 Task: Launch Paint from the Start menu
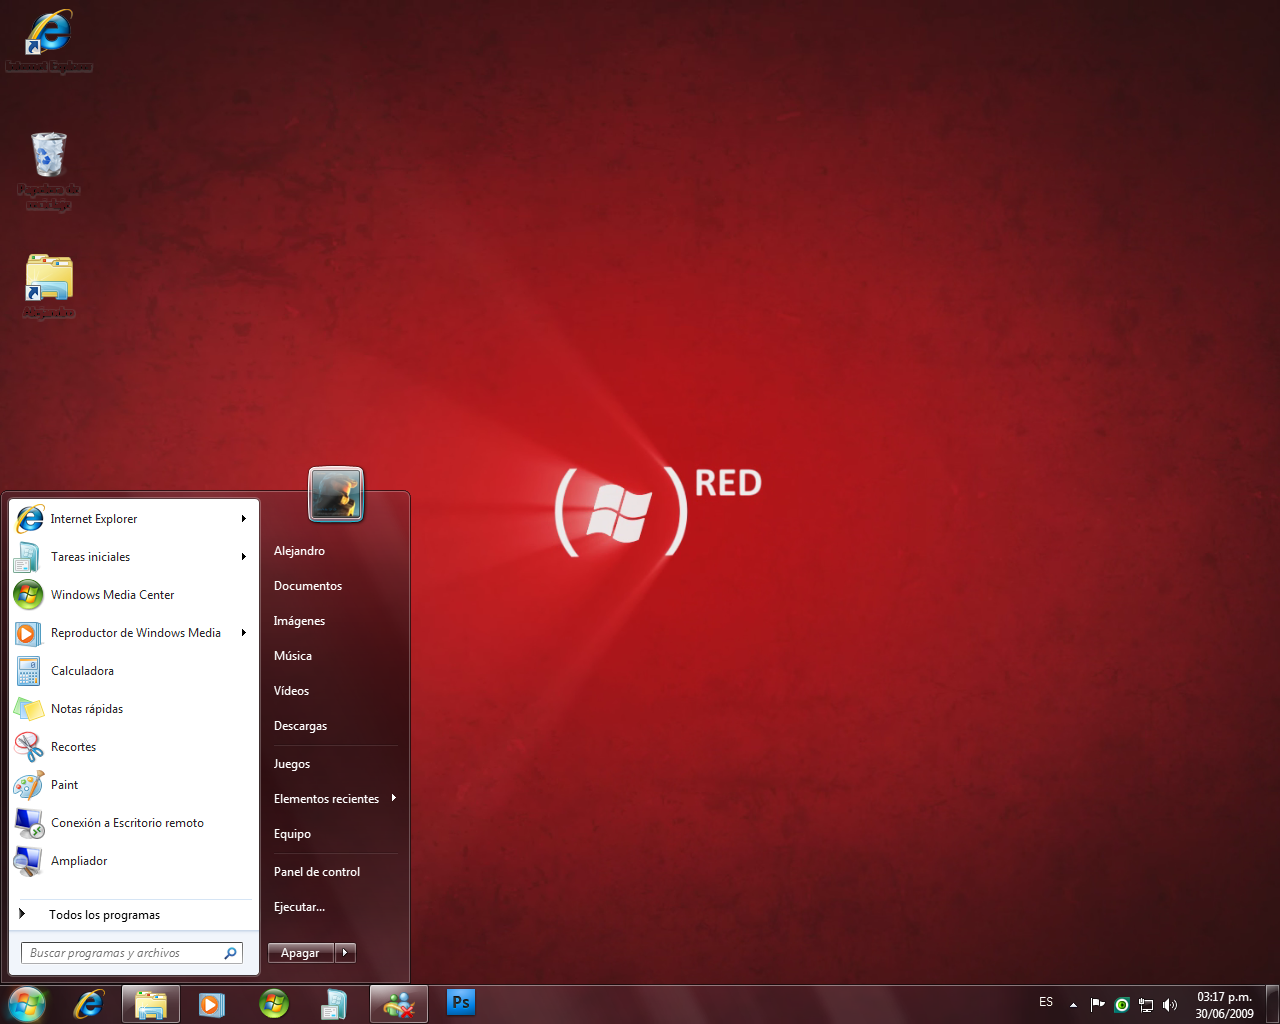point(64,784)
